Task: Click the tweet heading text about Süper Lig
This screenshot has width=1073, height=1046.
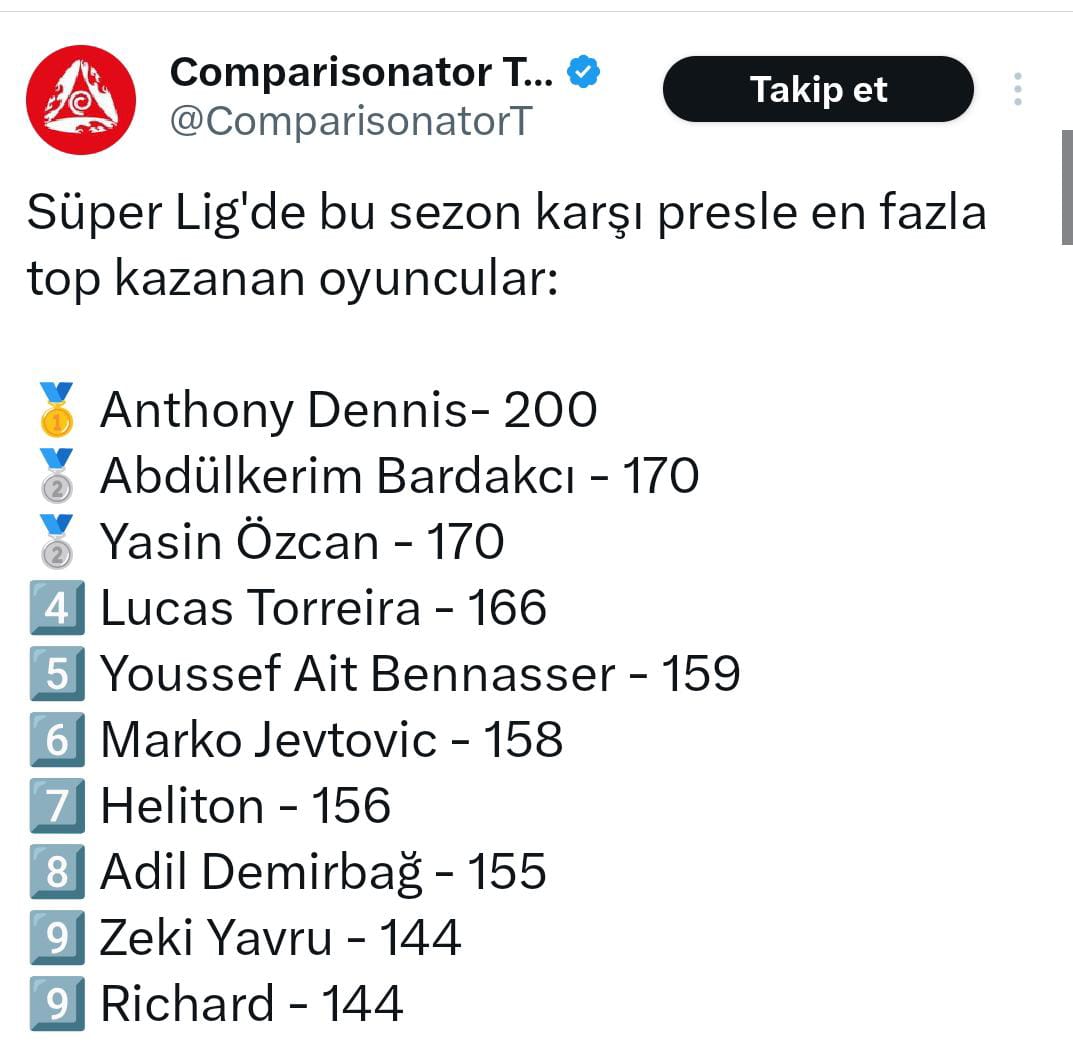Action: [506, 246]
